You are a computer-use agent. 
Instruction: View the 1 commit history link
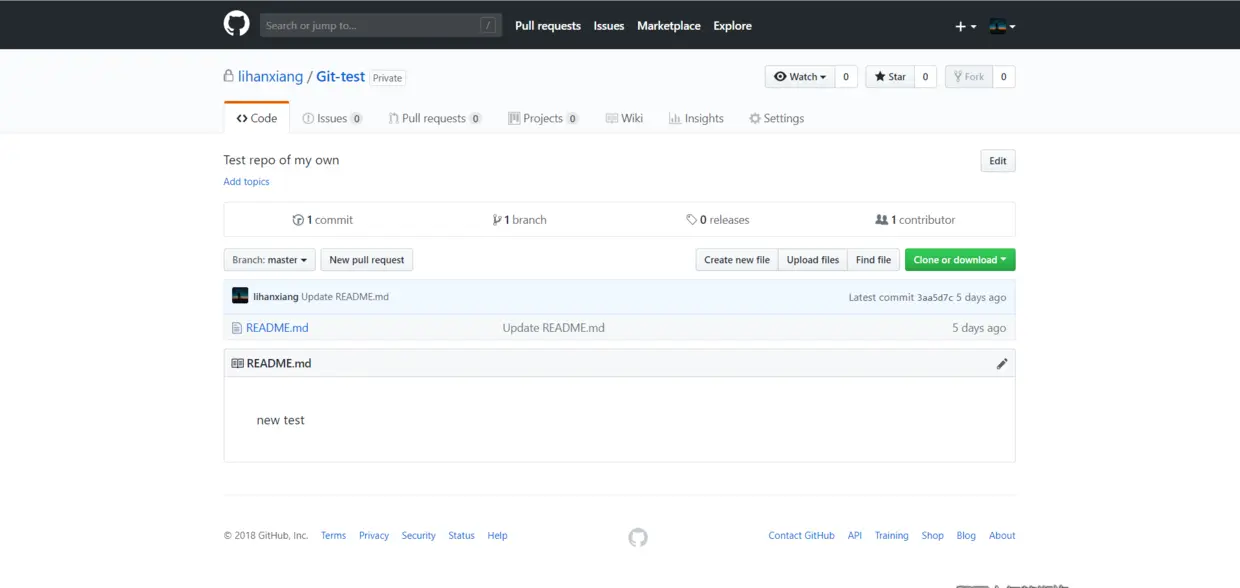(322, 220)
